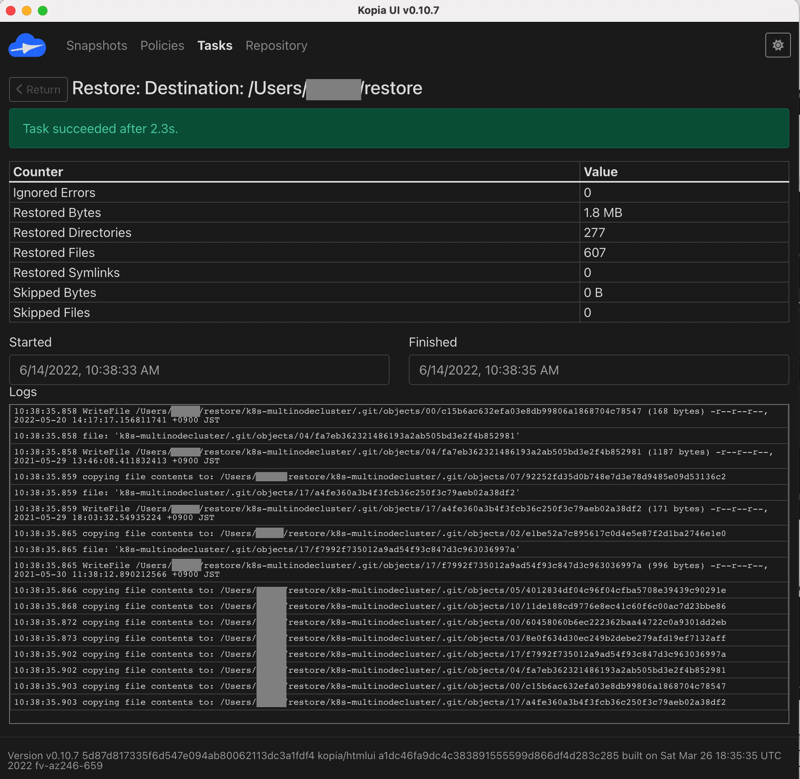Select the Restored Bytes row label
Viewport: 800px width, 779px height.
pyautogui.click(x=57, y=213)
